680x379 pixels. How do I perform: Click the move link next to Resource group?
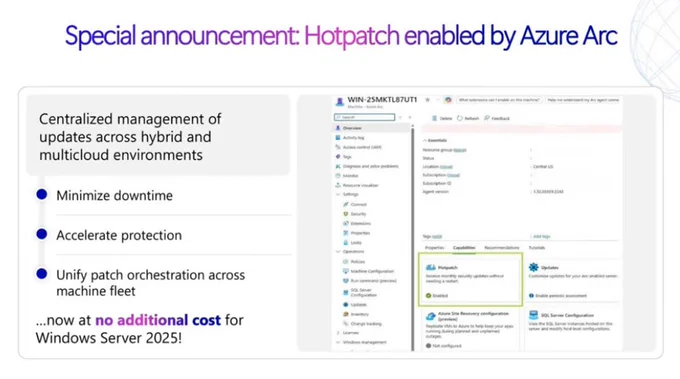coord(460,150)
